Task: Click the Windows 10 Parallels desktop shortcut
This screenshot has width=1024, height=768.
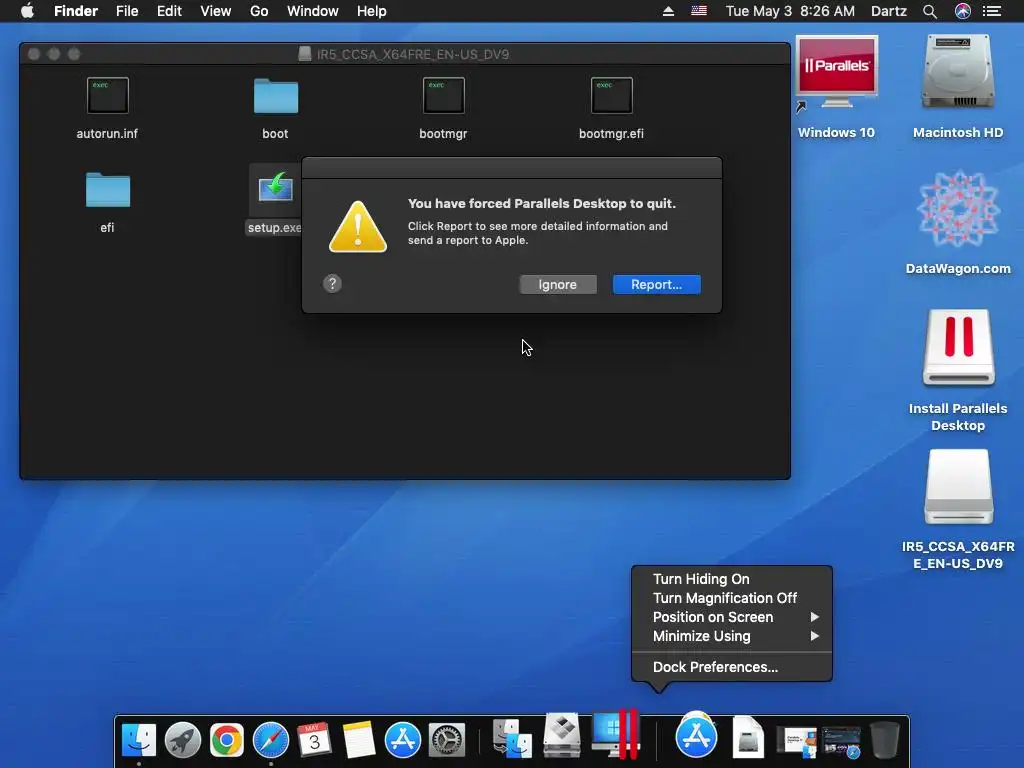Action: pos(836,73)
